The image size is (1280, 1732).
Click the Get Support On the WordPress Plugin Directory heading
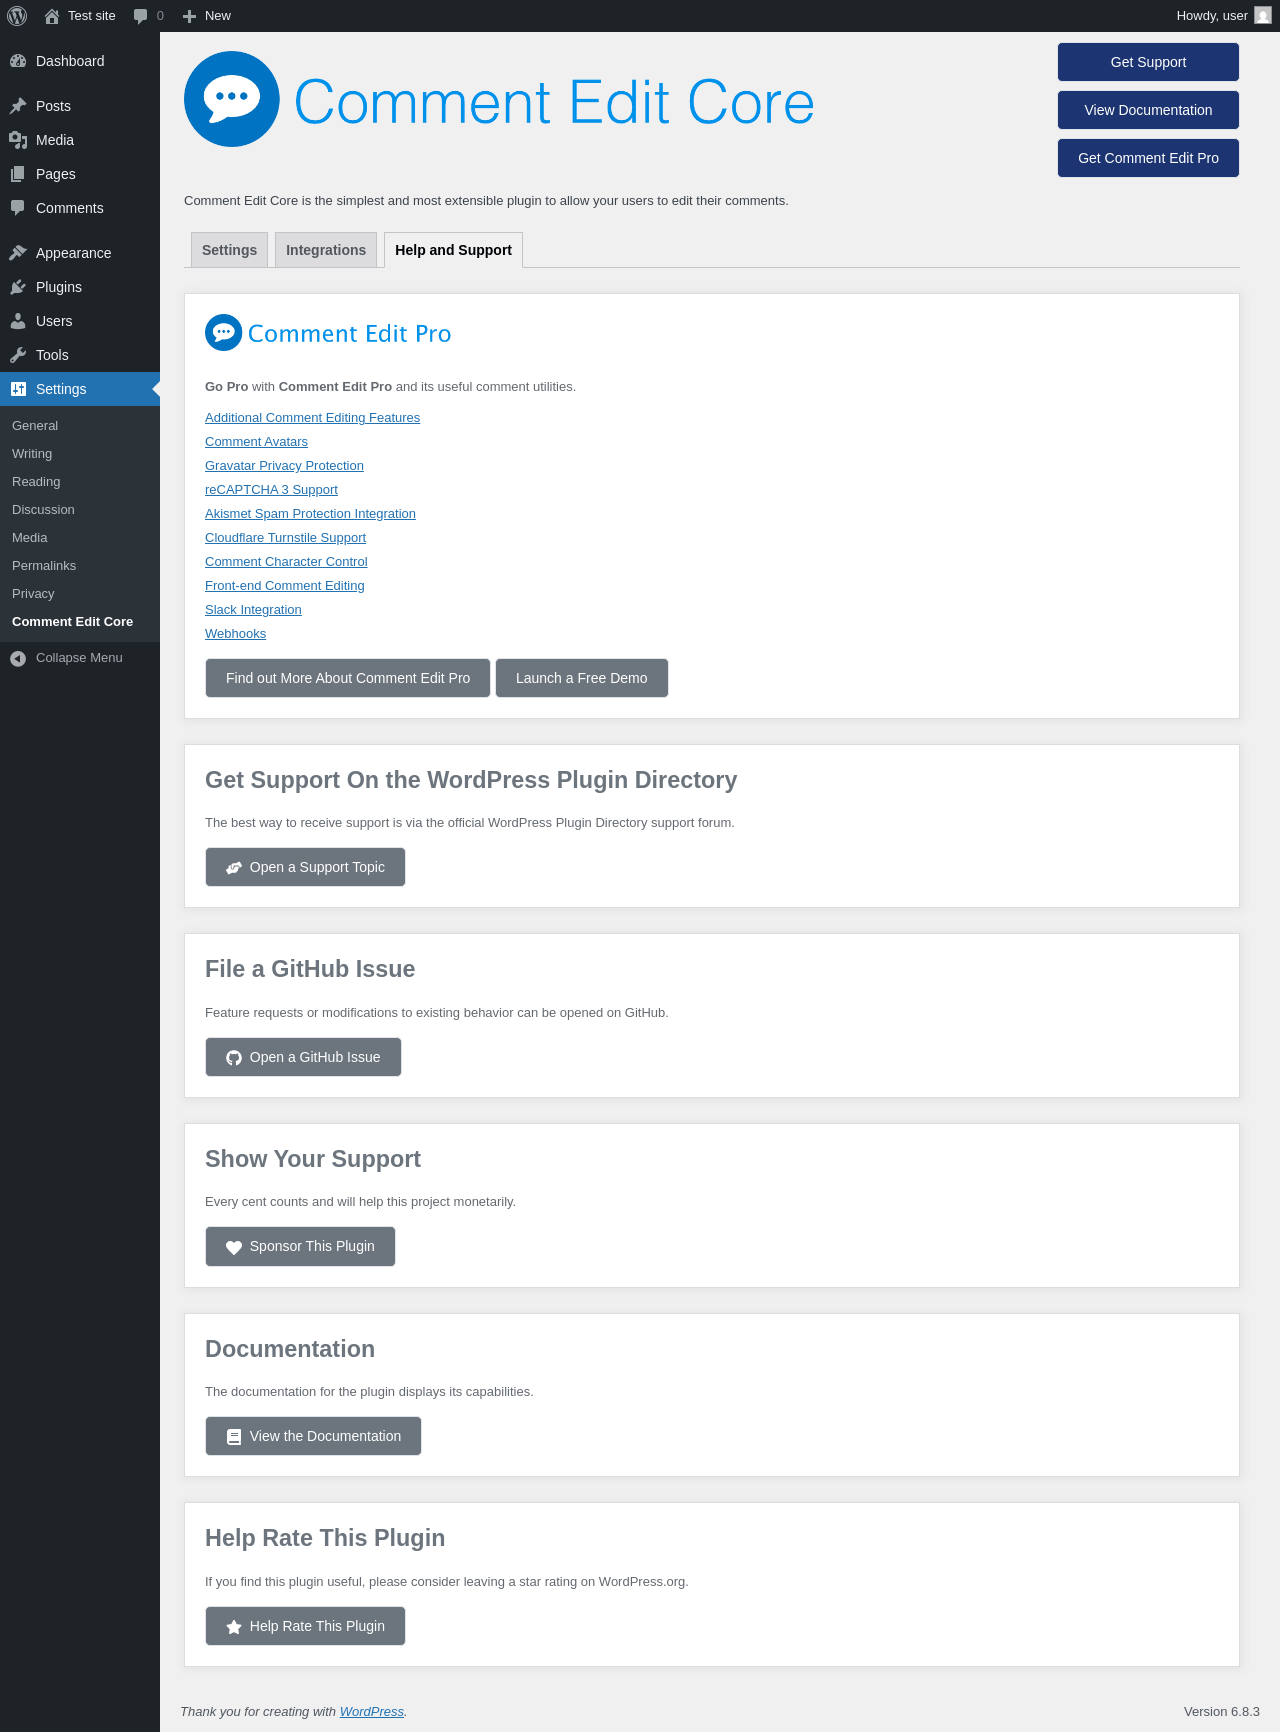pyautogui.click(x=471, y=780)
